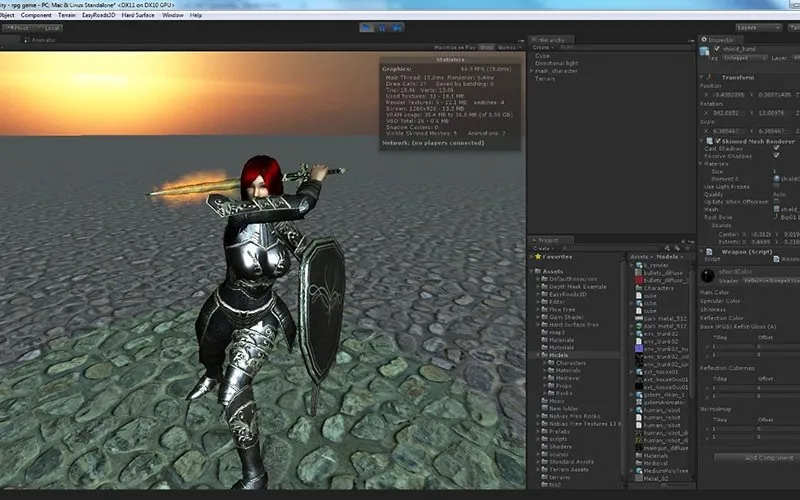Click the Skinned Mesh Renderer component icon
The image size is (800, 500).
pyautogui.click(x=709, y=141)
